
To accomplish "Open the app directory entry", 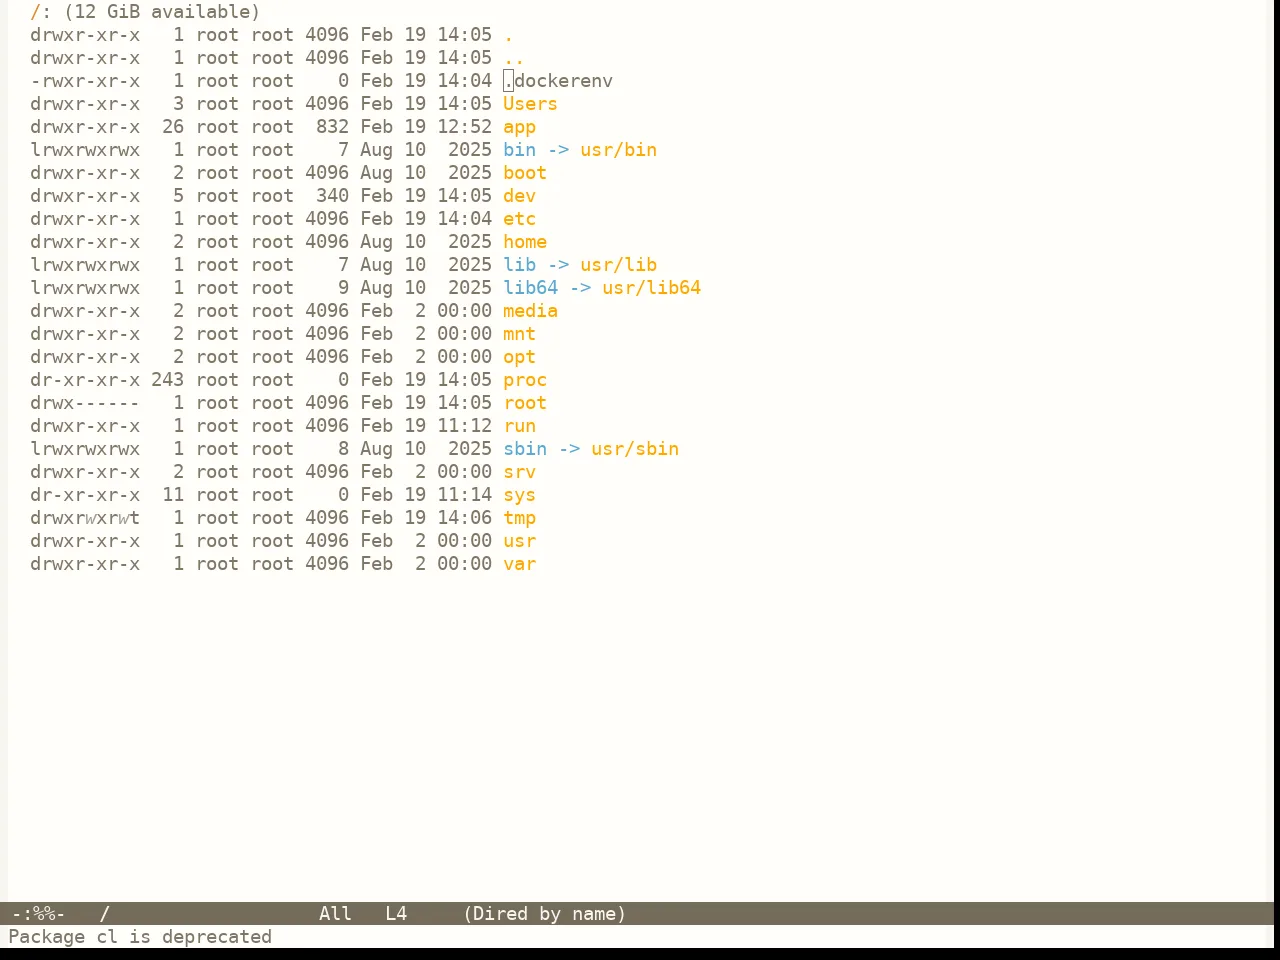I will click(x=519, y=127).
